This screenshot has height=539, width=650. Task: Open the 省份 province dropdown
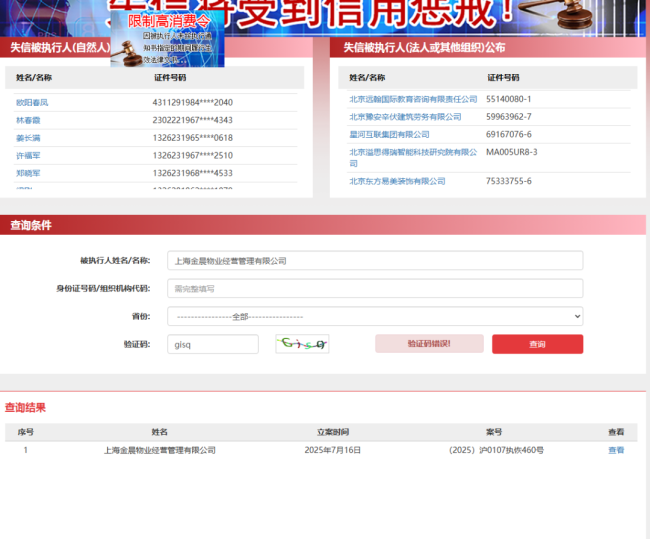click(374, 316)
